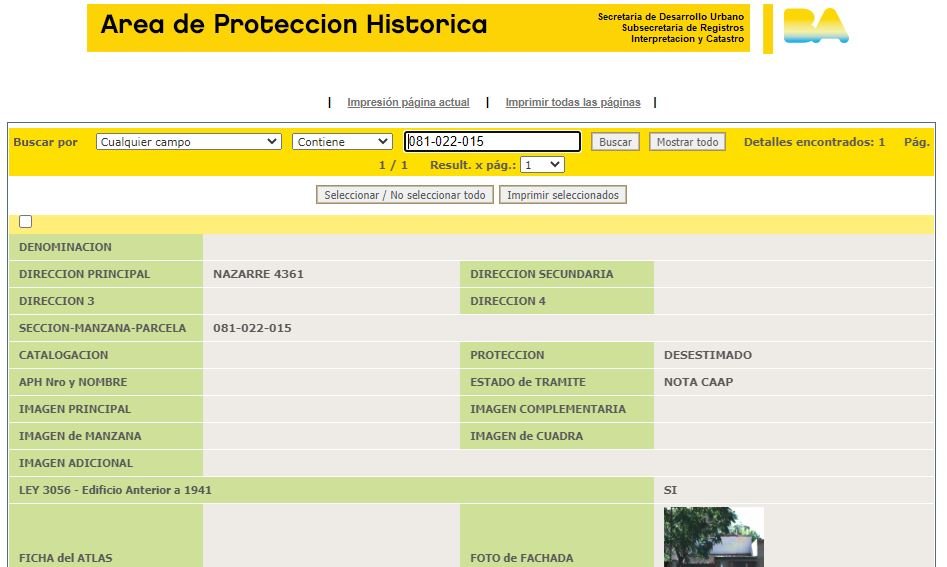
Task: Open 'Imprimir todas las páginas' link
Action: [x=573, y=102]
